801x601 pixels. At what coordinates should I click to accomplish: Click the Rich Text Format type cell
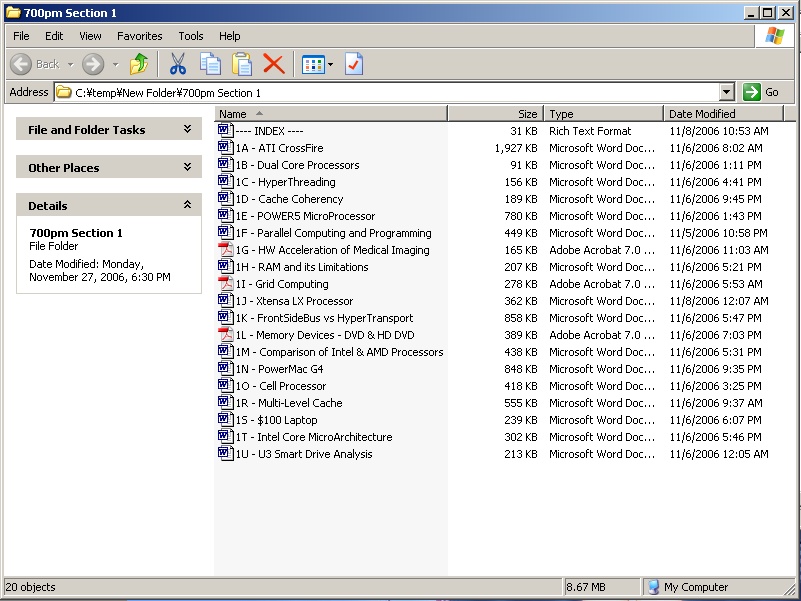tap(590, 131)
